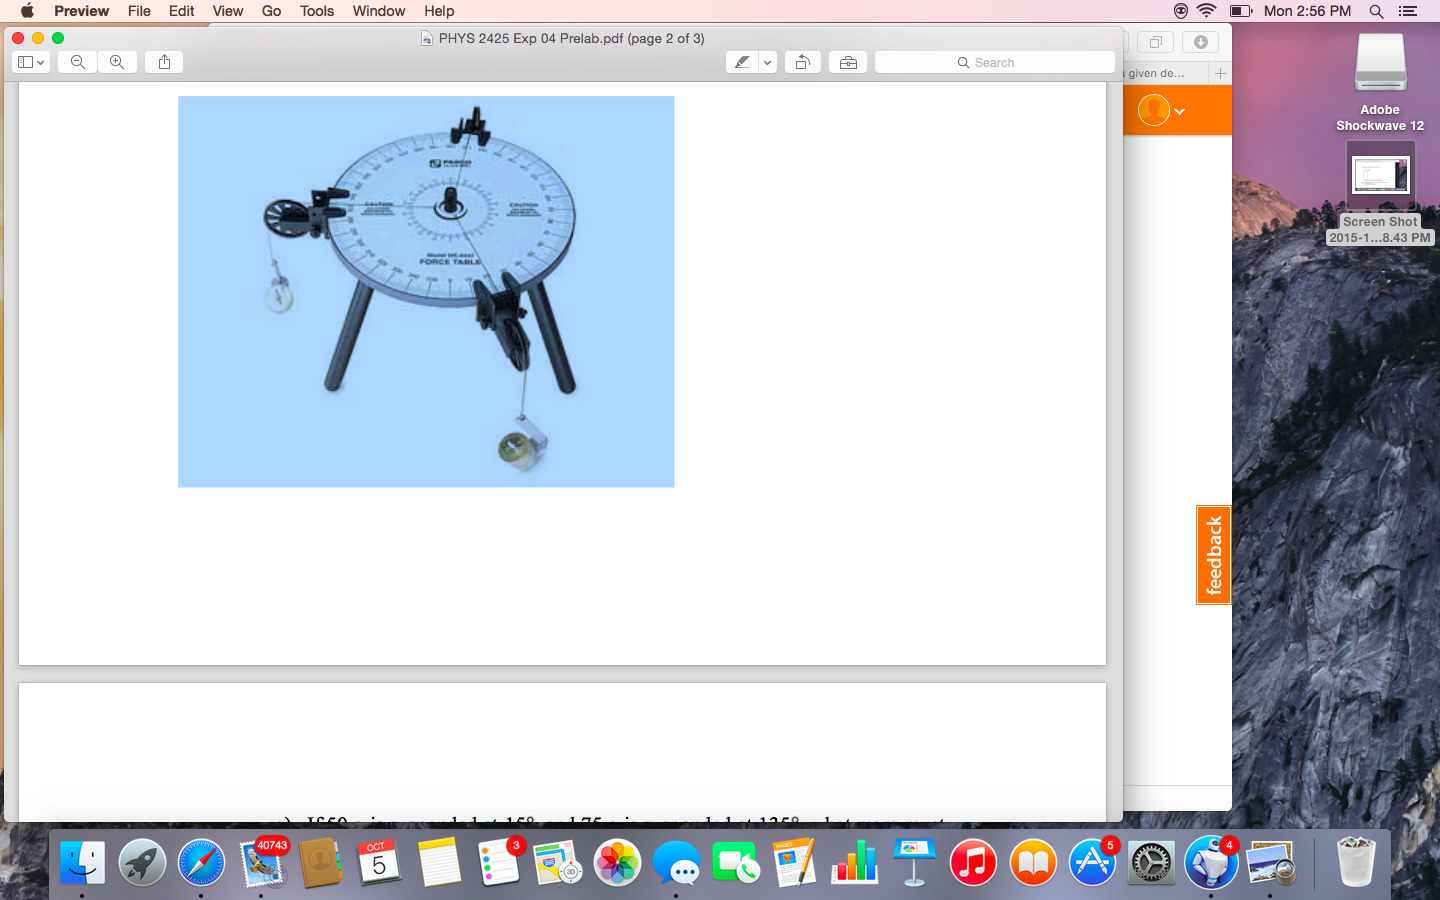Screen dimensions: 1440x900
Task: Open the highlight color dropdown
Action: pos(767,61)
